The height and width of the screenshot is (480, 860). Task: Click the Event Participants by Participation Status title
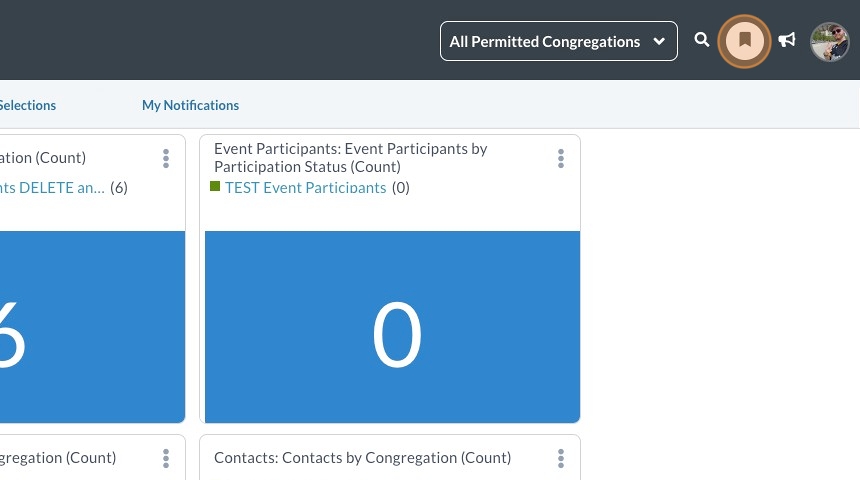tap(350, 158)
